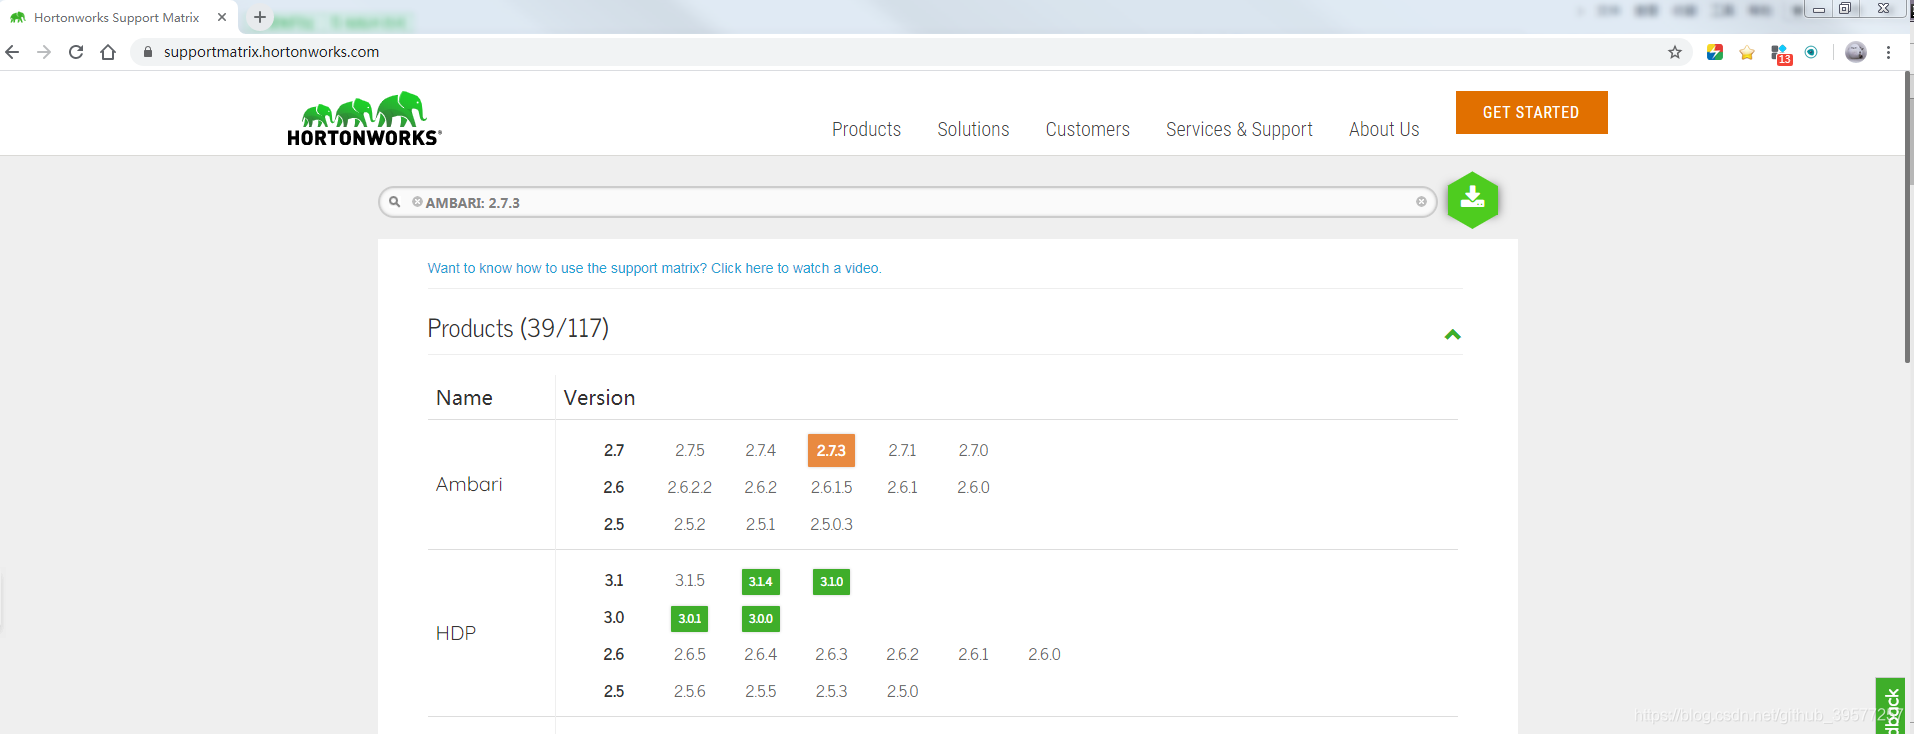Screen dimensions: 1914x734
Task: Select the Hortonworks Support Matrix tab
Action: click(118, 17)
